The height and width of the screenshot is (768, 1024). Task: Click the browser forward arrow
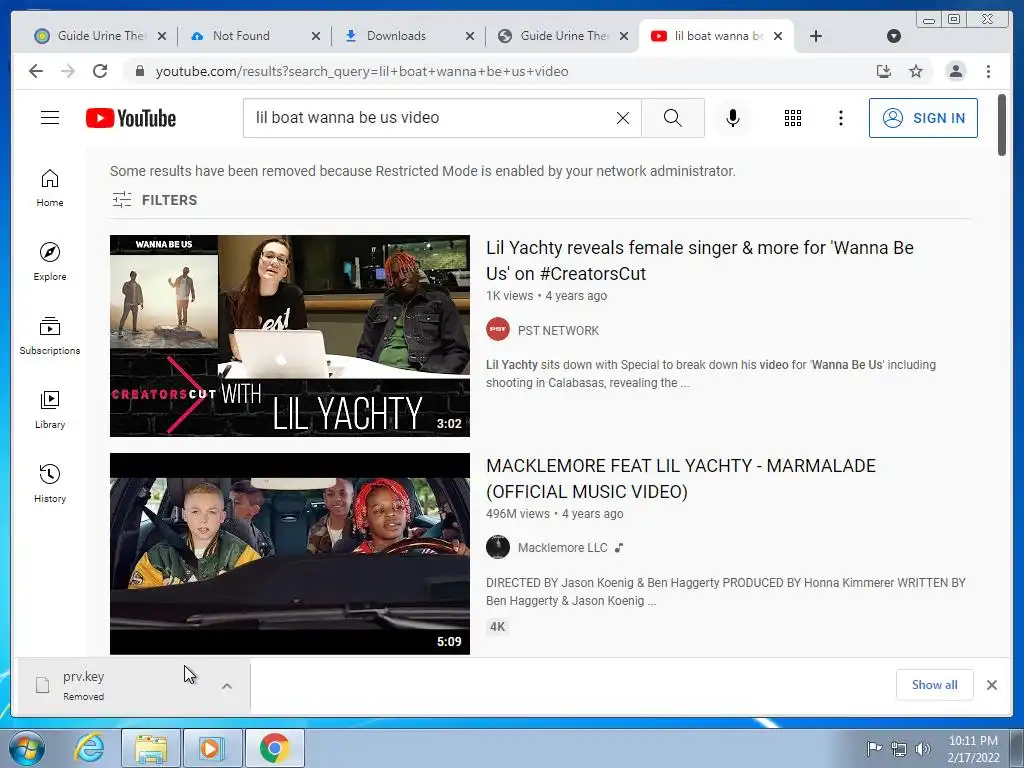click(68, 71)
